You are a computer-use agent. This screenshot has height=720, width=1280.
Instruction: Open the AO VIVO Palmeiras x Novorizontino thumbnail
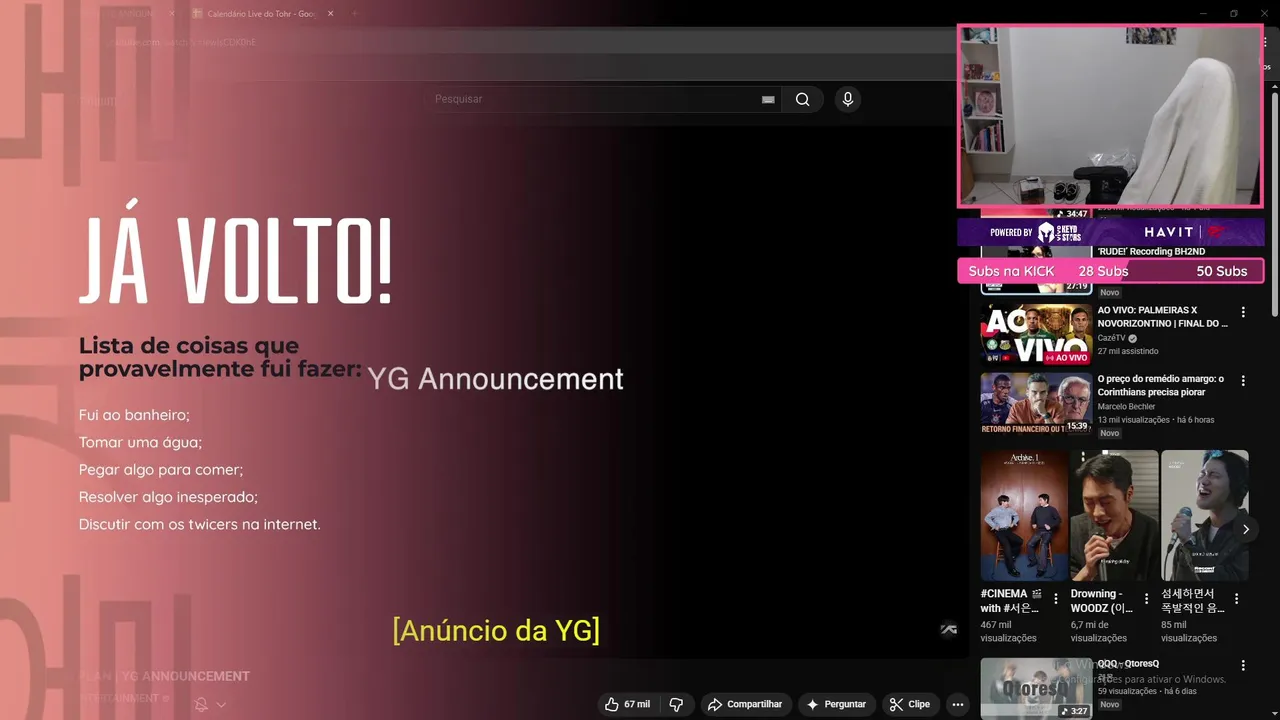[1036, 335]
